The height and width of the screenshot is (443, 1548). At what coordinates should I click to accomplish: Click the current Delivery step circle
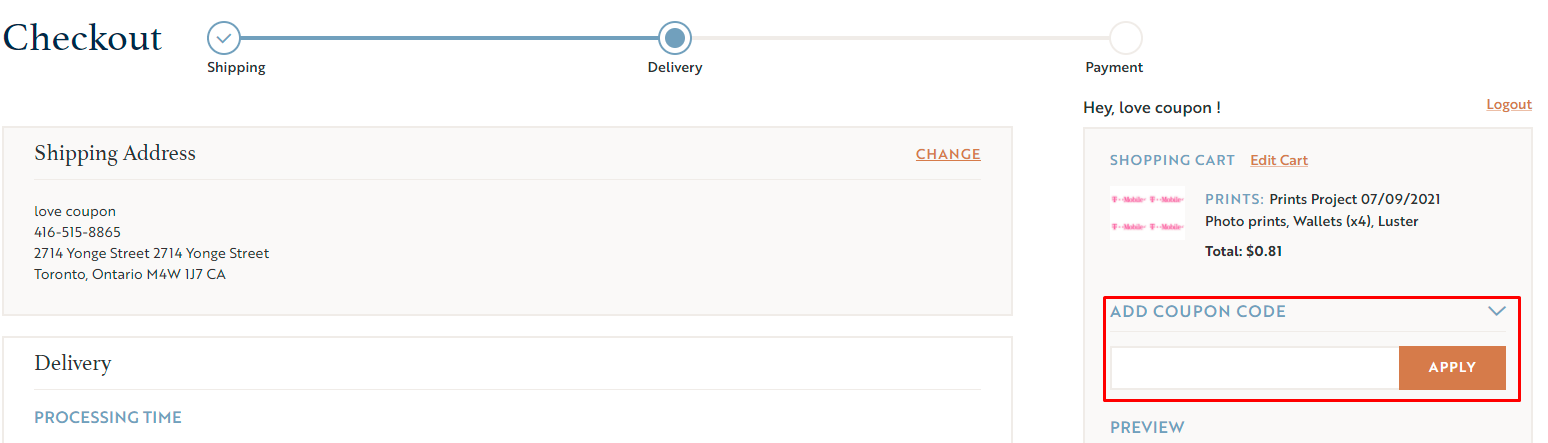pyautogui.click(x=675, y=38)
